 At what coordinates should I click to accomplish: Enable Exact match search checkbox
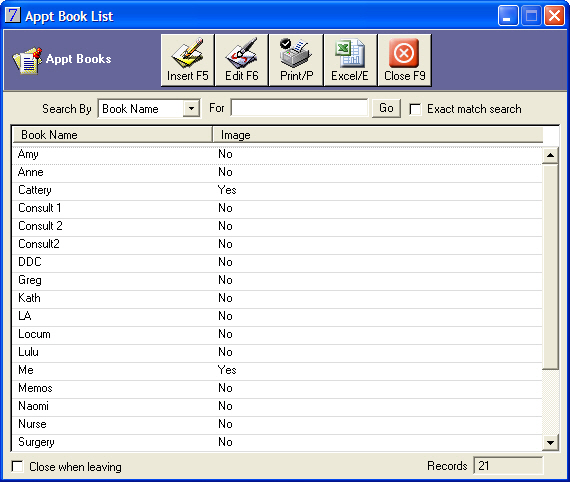[415, 109]
